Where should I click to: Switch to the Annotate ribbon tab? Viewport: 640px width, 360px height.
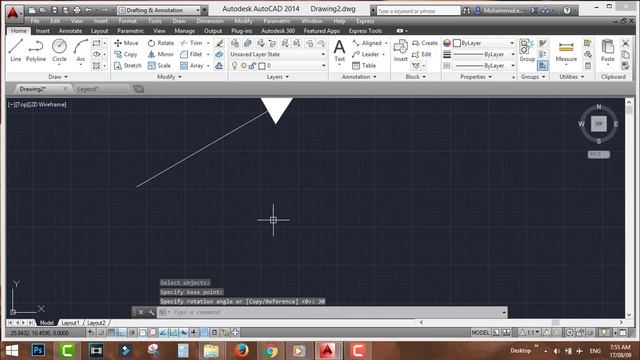pyautogui.click(x=70, y=31)
